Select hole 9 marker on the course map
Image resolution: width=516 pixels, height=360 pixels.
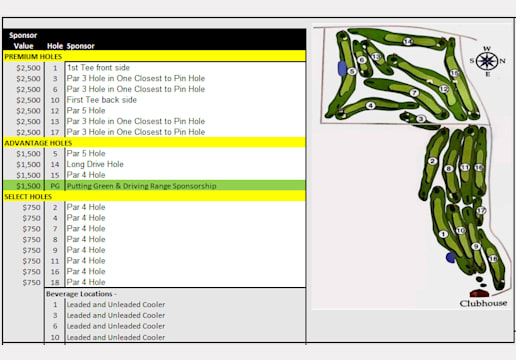pyautogui.click(x=476, y=246)
